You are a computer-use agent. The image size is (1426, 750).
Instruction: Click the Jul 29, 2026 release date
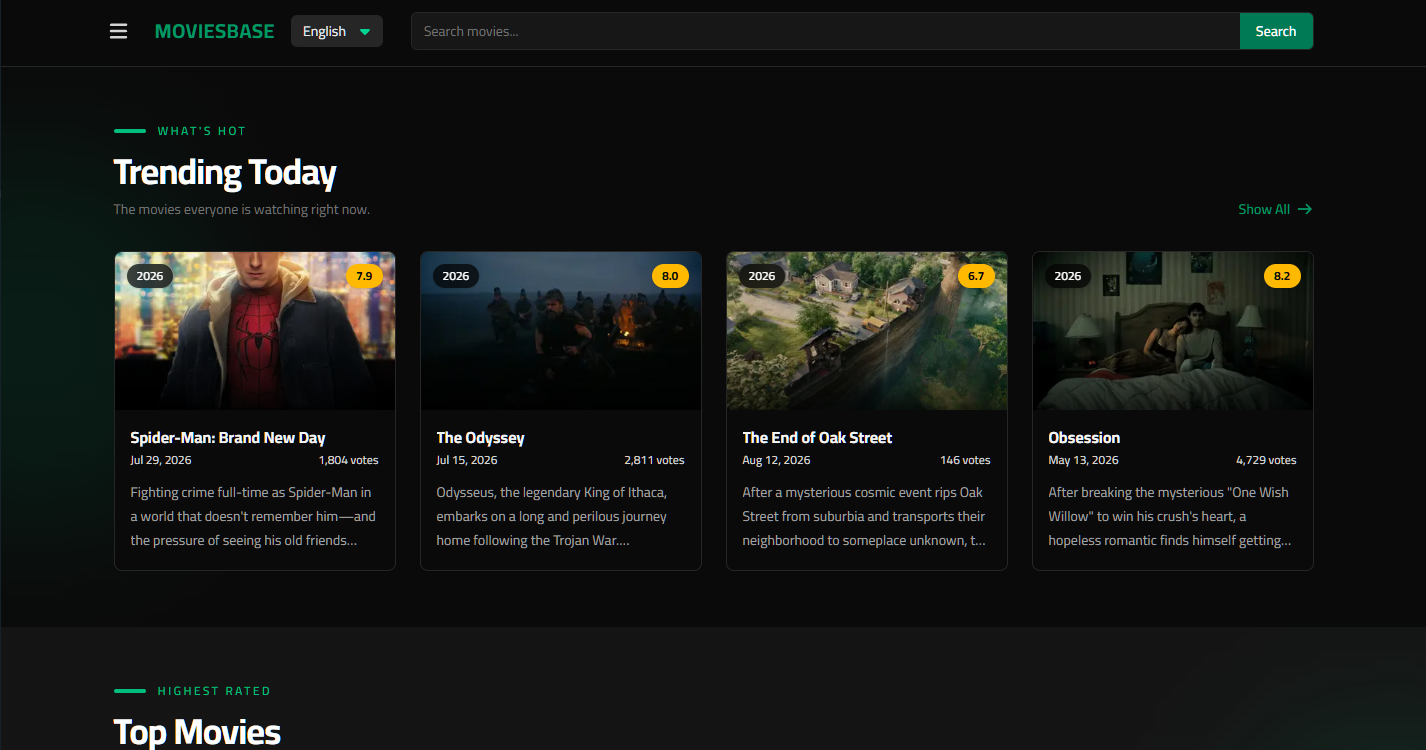161,460
